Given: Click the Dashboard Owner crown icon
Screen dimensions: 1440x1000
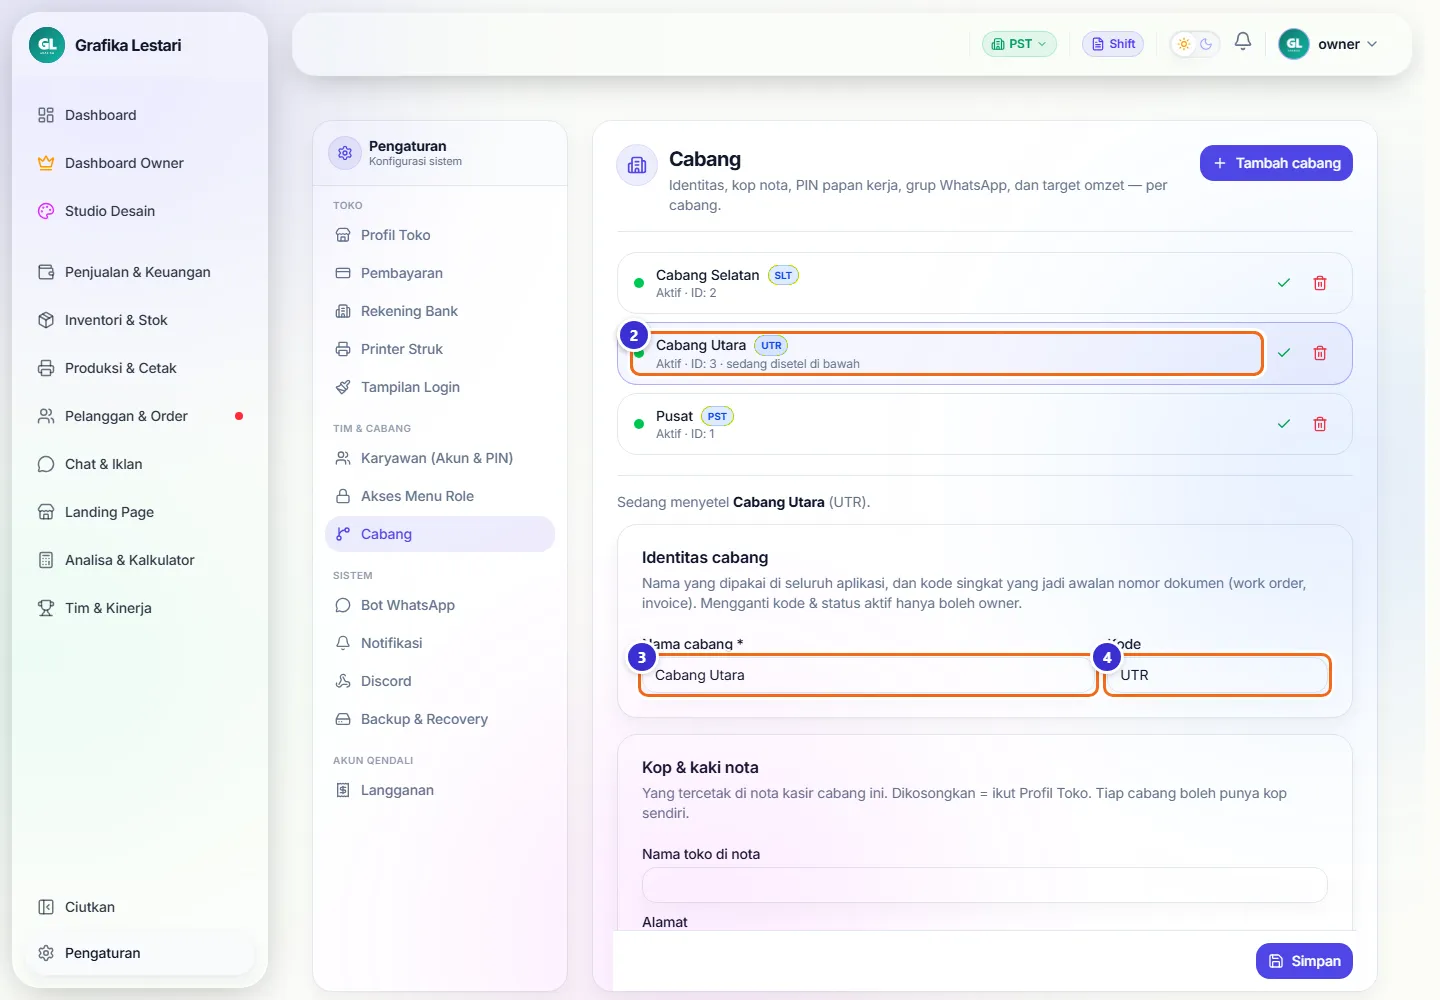Looking at the screenshot, I should point(46,163).
